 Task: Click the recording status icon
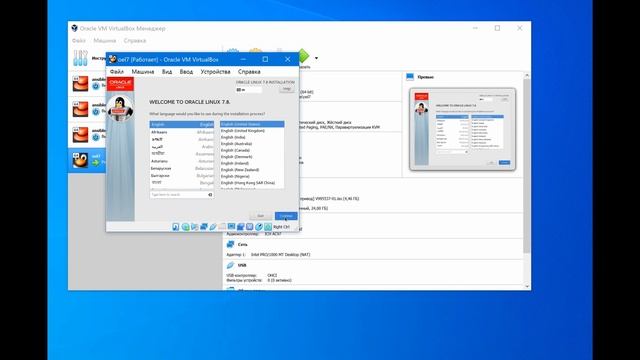(240, 227)
